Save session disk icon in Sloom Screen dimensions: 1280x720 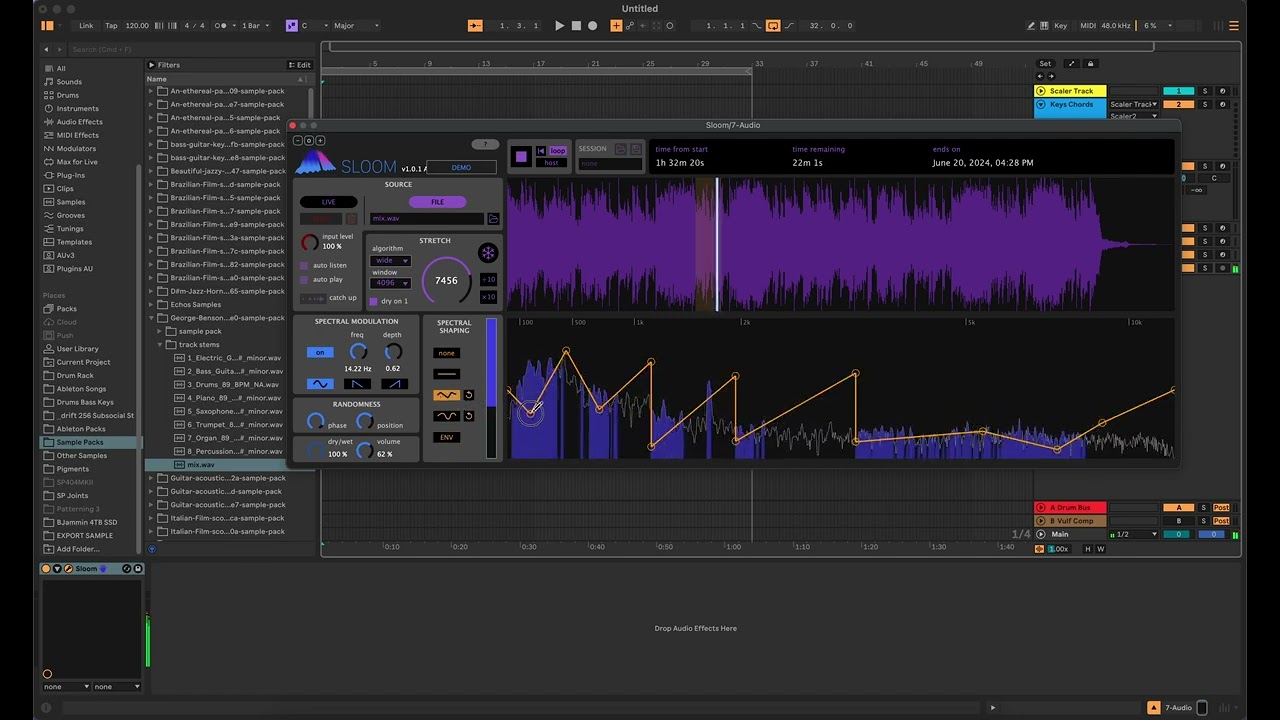pyautogui.click(x=635, y=149)
